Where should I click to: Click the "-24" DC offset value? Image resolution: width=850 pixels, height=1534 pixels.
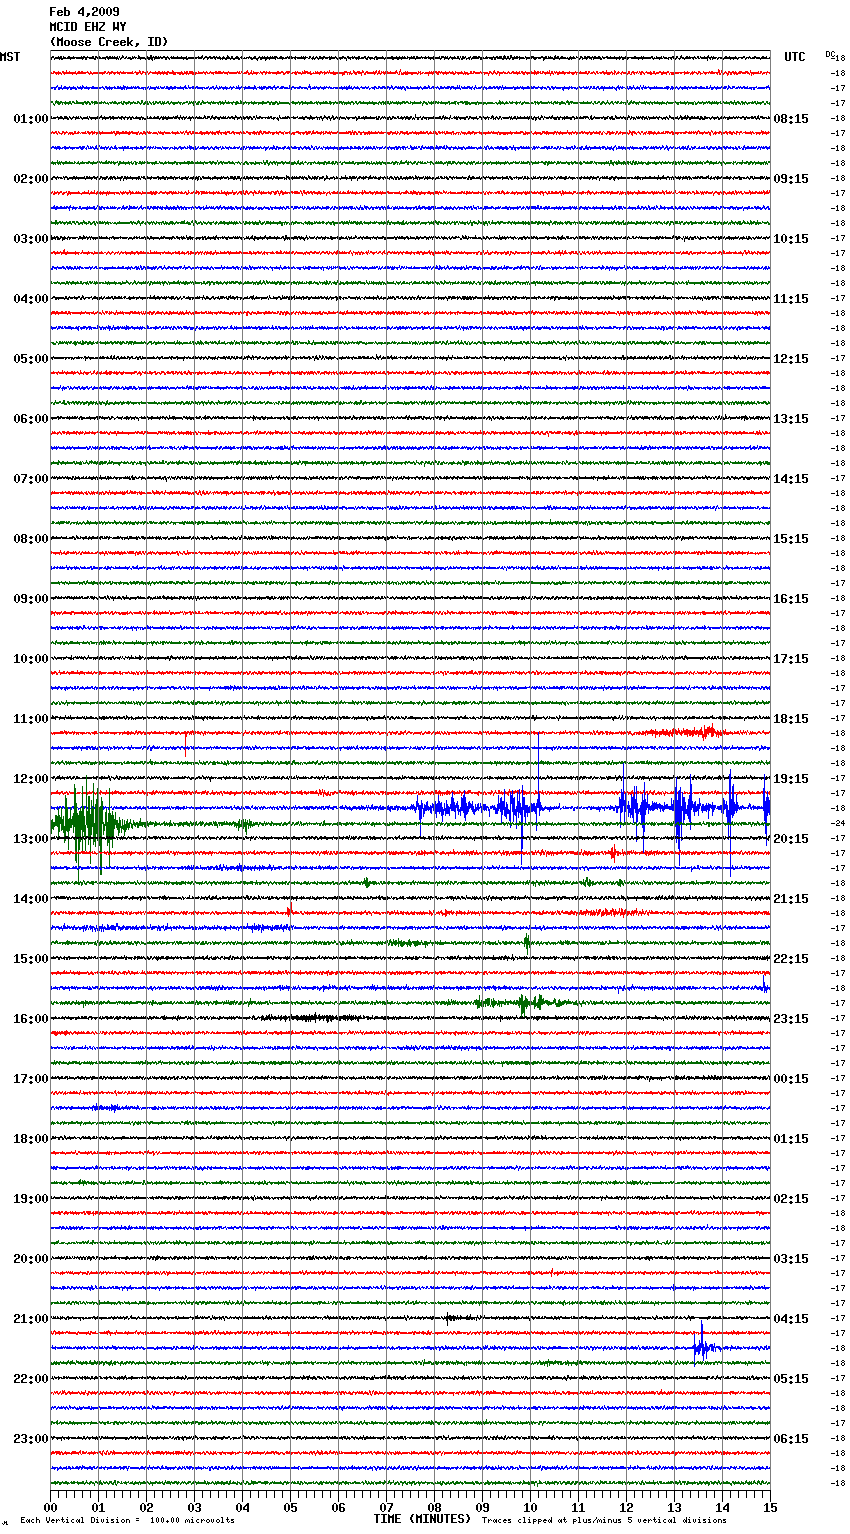(838, 823)
